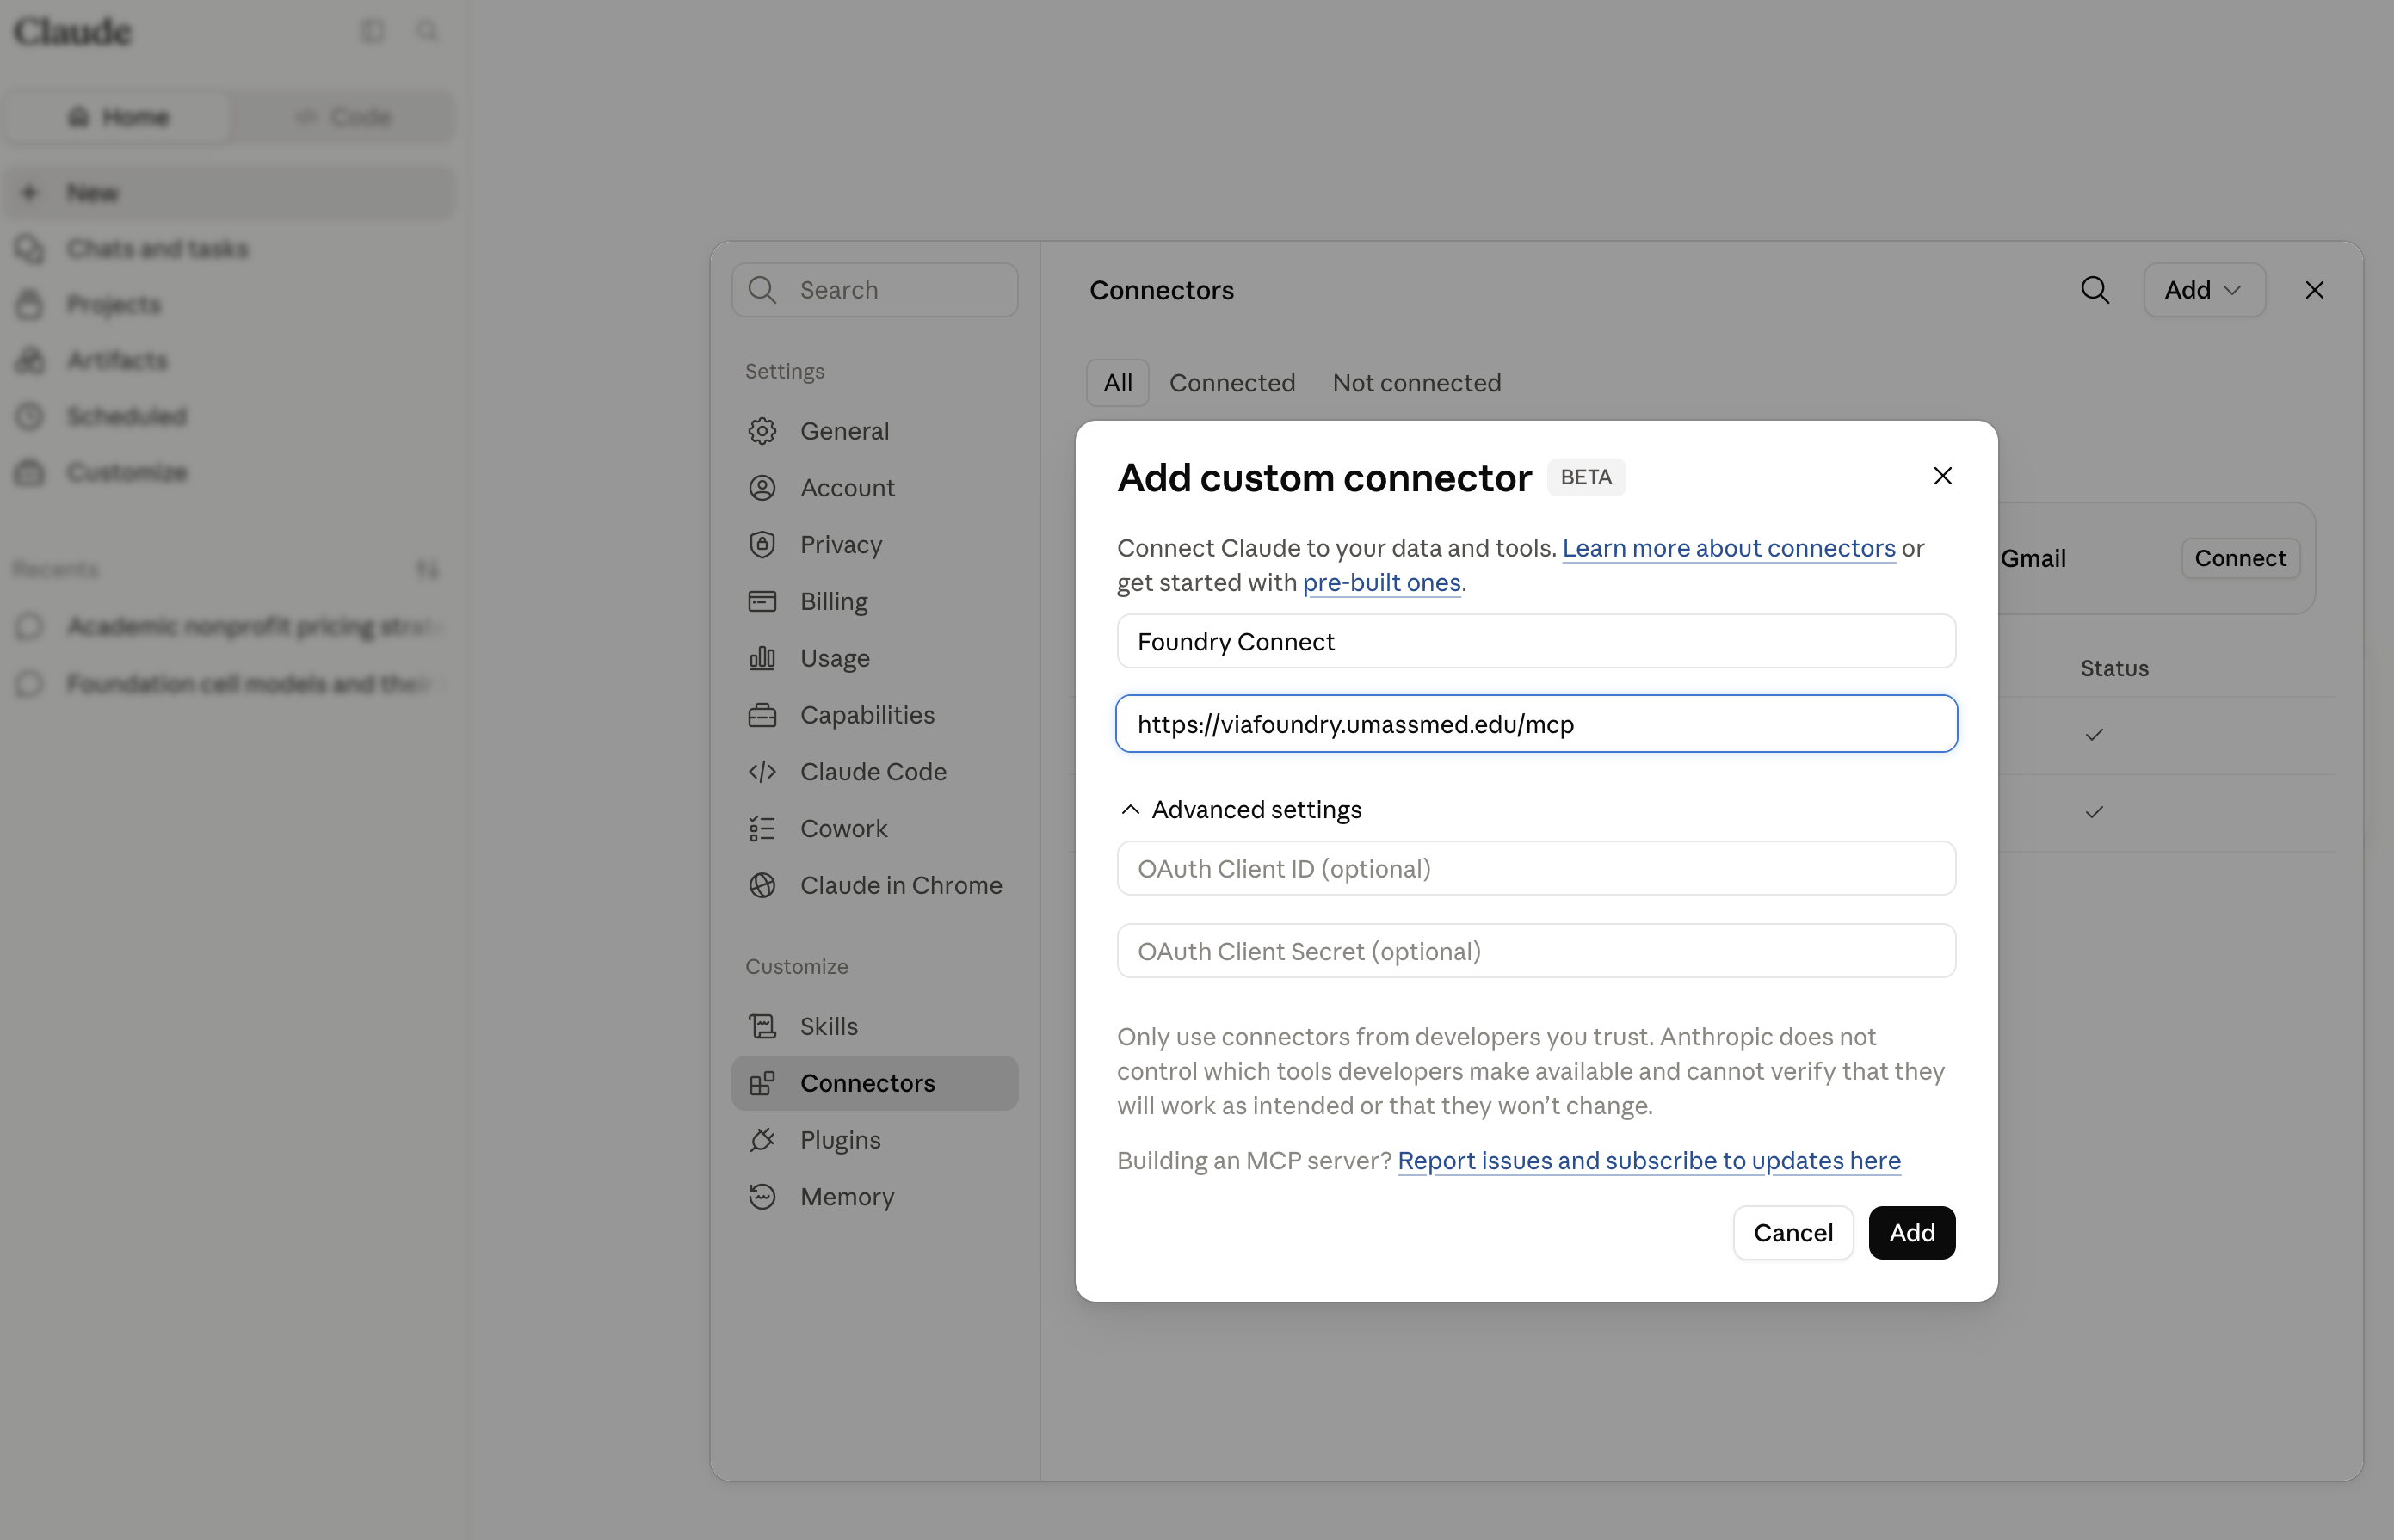Click the Cancel button

(x=1792, y=1233)
